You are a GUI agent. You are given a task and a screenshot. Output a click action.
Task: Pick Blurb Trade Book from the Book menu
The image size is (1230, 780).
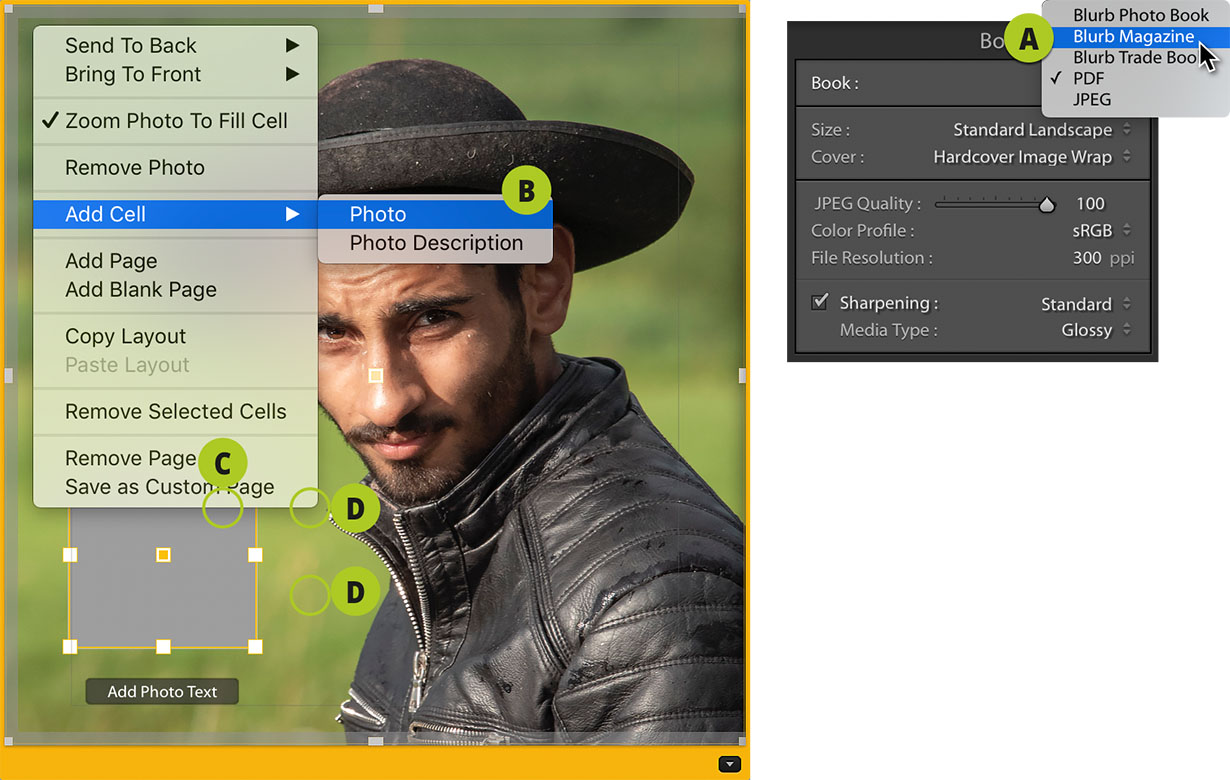coord(1136,58)
